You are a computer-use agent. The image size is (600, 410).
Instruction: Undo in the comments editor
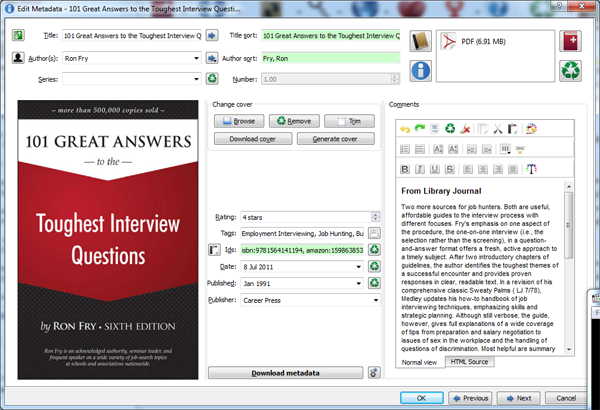[x=405, y=129]
